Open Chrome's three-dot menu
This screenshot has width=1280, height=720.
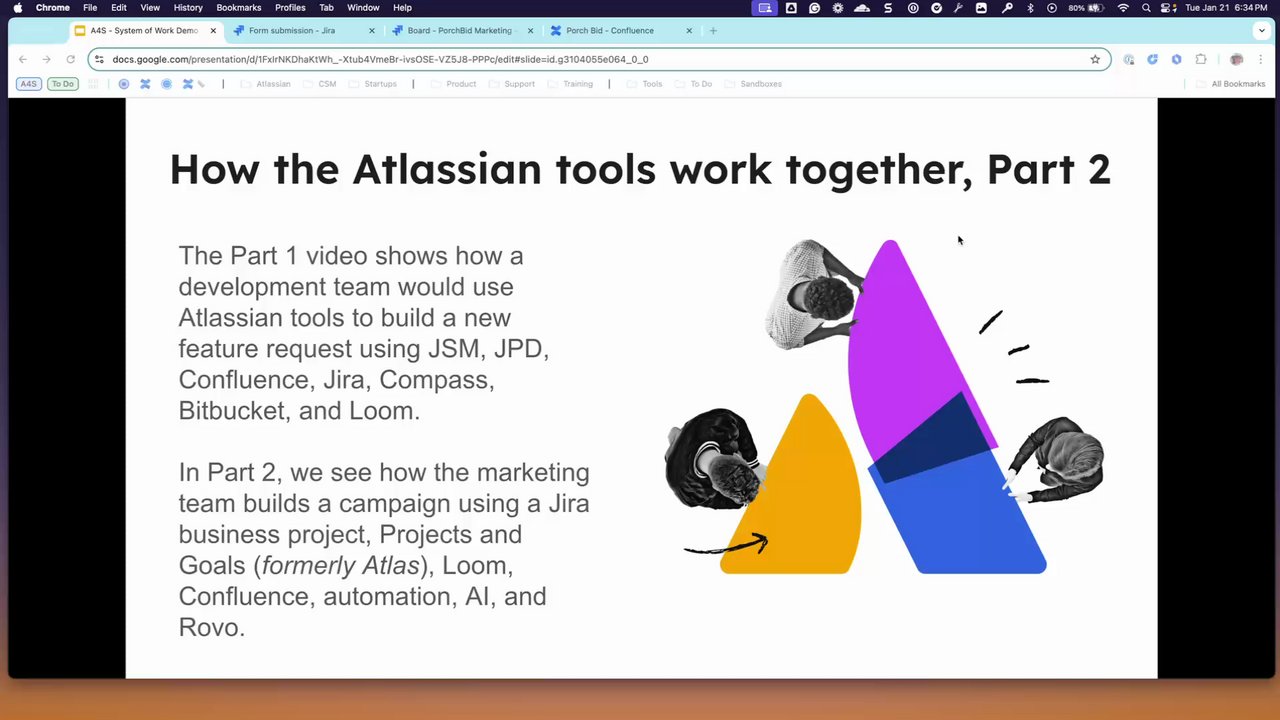[1260, 59]
